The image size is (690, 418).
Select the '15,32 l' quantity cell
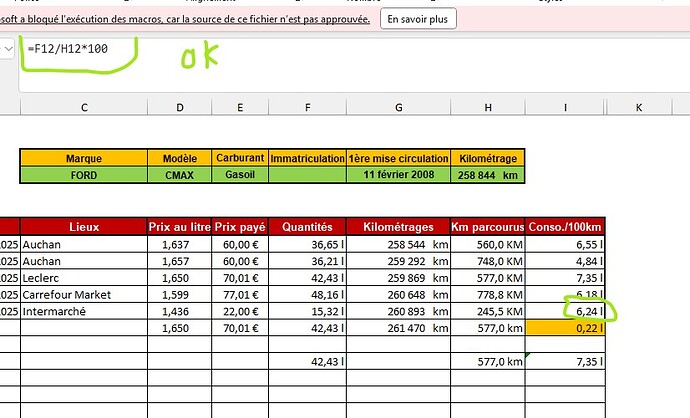pos(308,312)
